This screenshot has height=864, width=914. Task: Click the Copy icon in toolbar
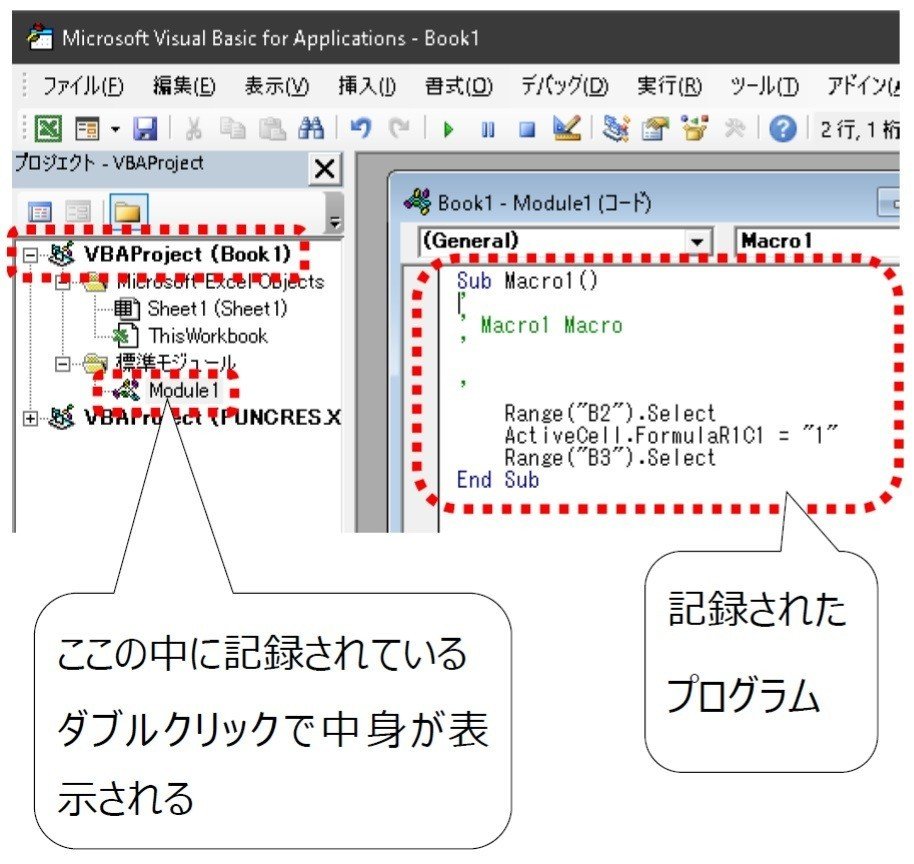coord(233,129)
